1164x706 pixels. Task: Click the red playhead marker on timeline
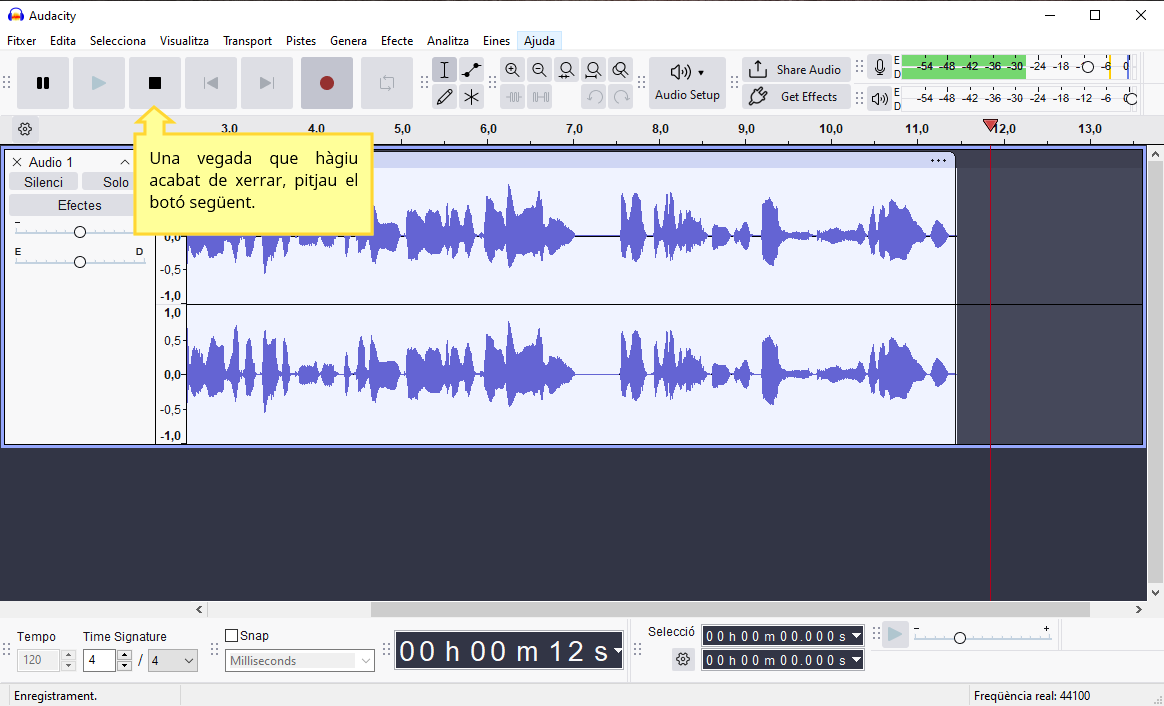pos(990,125)
